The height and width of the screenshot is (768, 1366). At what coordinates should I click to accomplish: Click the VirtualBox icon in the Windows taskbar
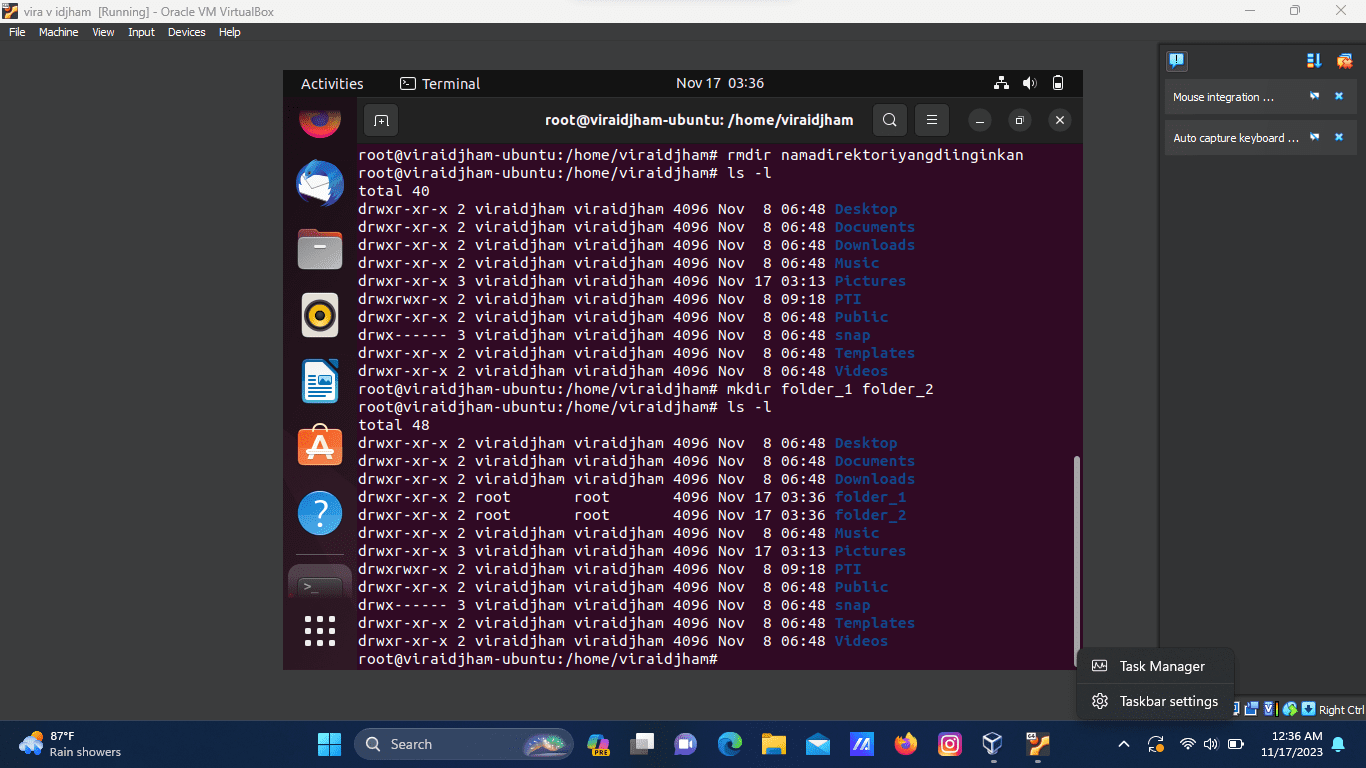click(x=992, y=744)
